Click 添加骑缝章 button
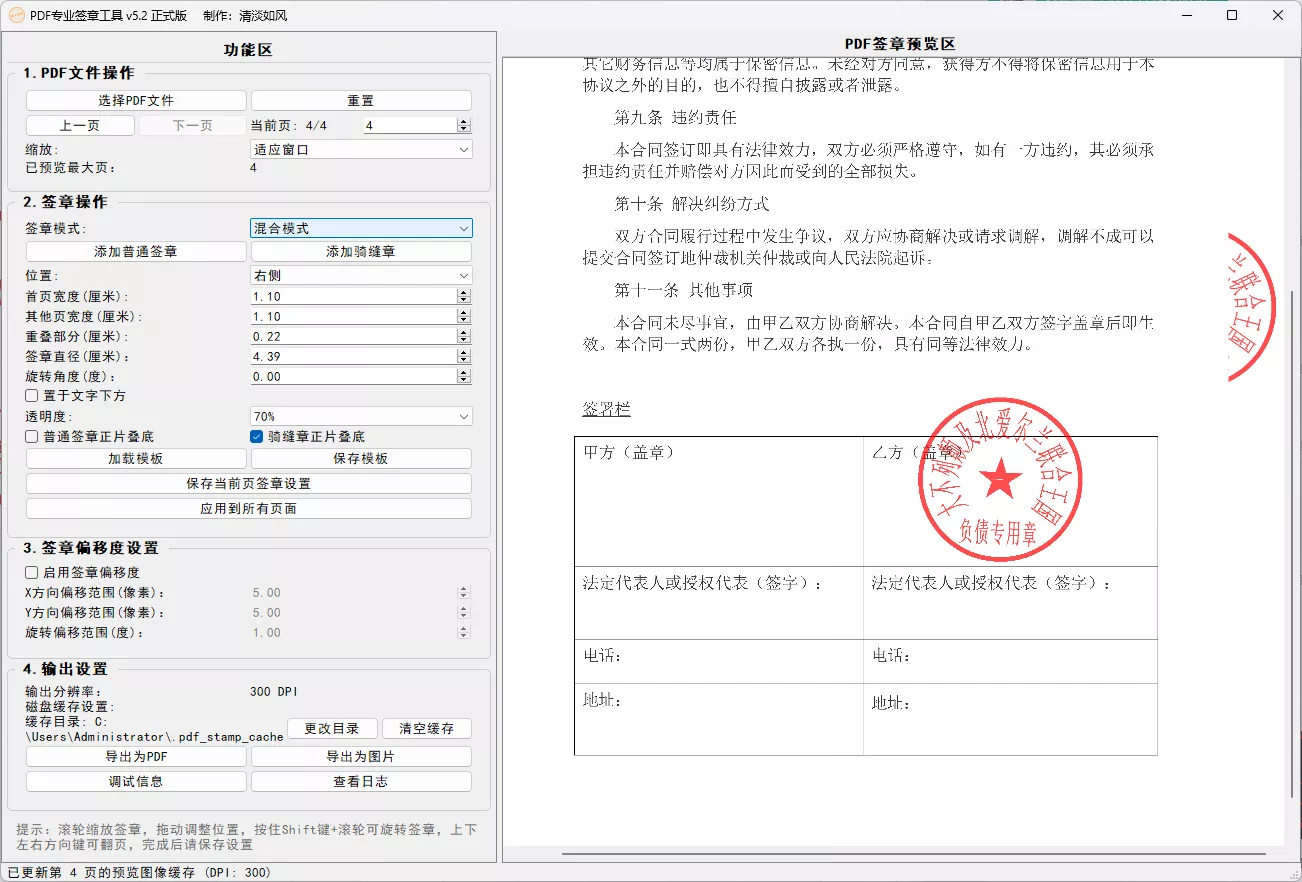1302x882 pixels. pos(361,252)
